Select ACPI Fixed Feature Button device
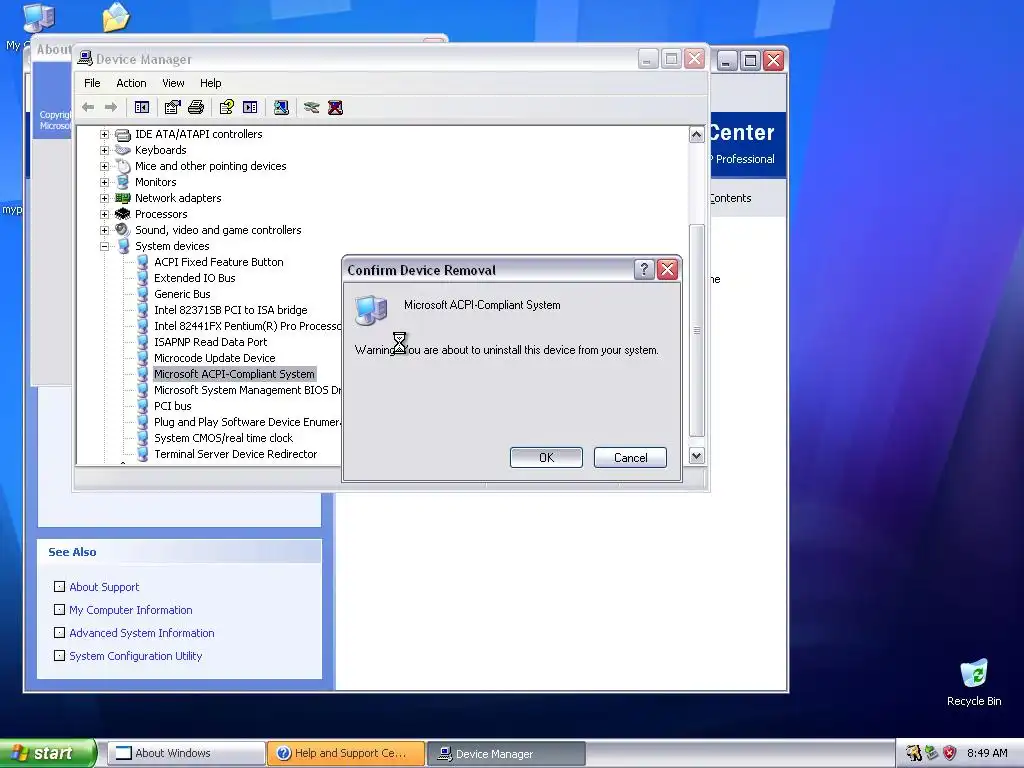The width and height of the screenshot is (1024, 768). tap(219, 262)
